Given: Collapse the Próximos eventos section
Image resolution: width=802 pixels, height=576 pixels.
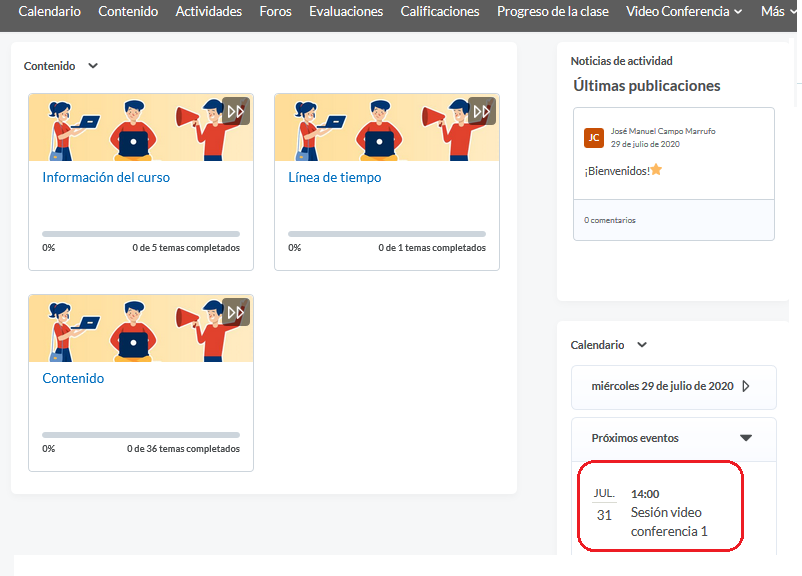Looking at the screenshot, I should tap(745, 438).
